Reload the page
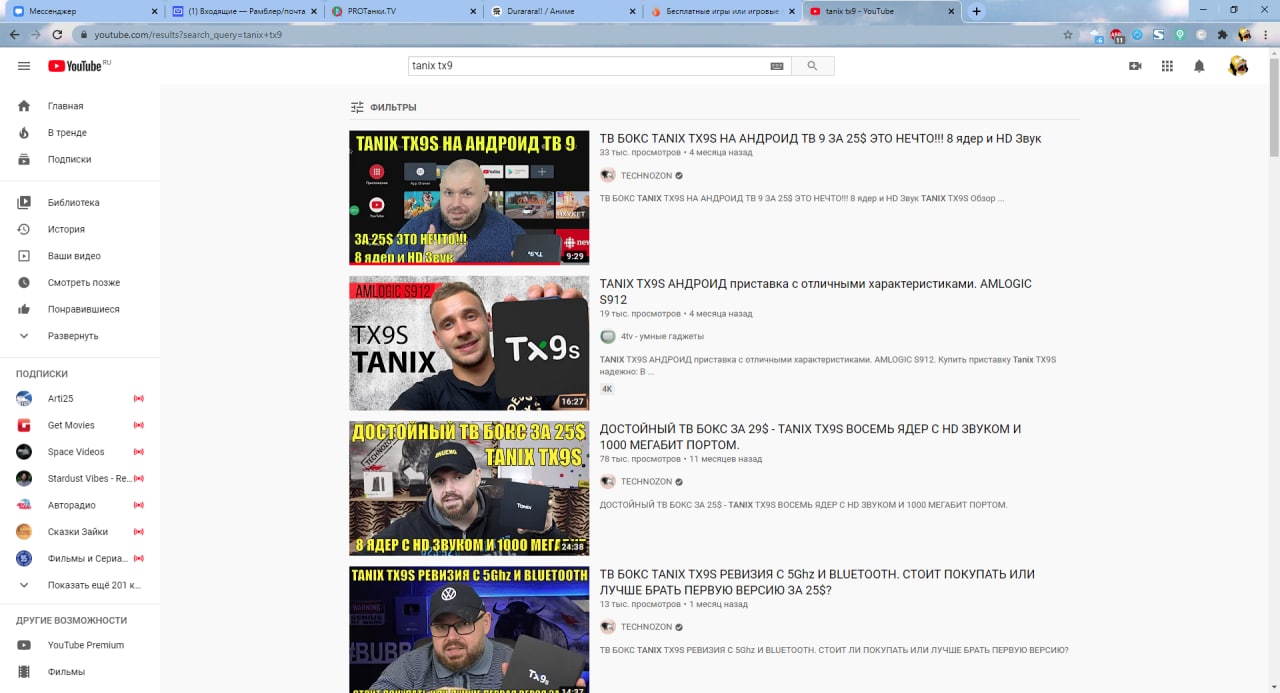 coord(57,34)
